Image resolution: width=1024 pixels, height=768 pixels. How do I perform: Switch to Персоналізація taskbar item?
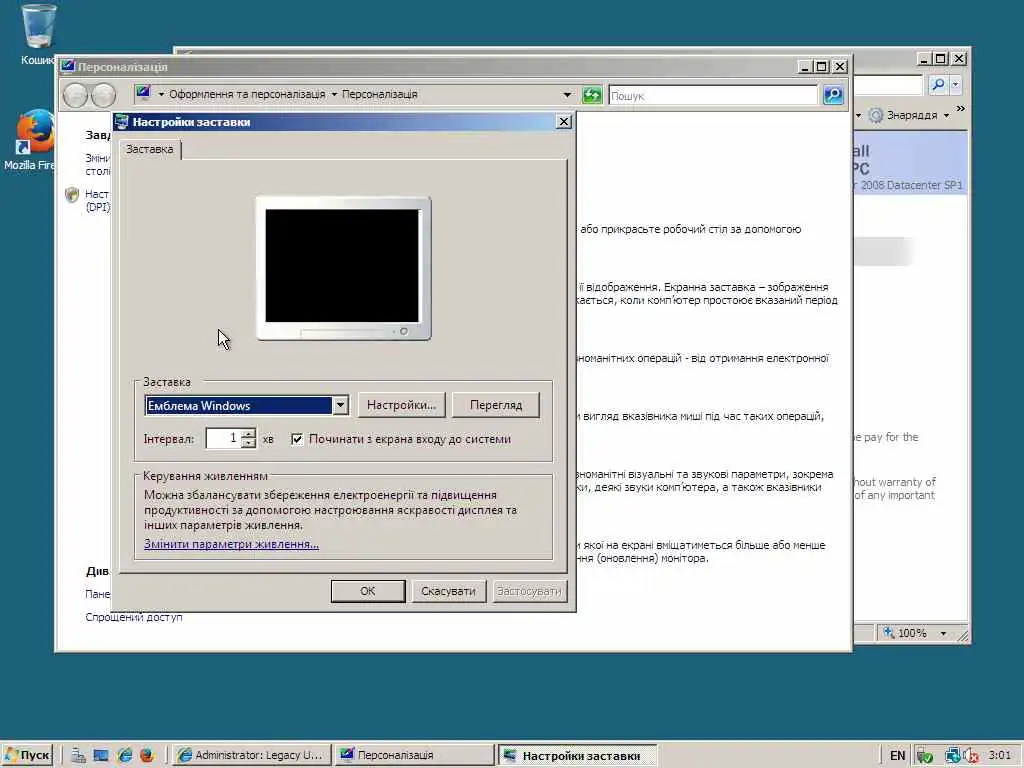(414, 756)
